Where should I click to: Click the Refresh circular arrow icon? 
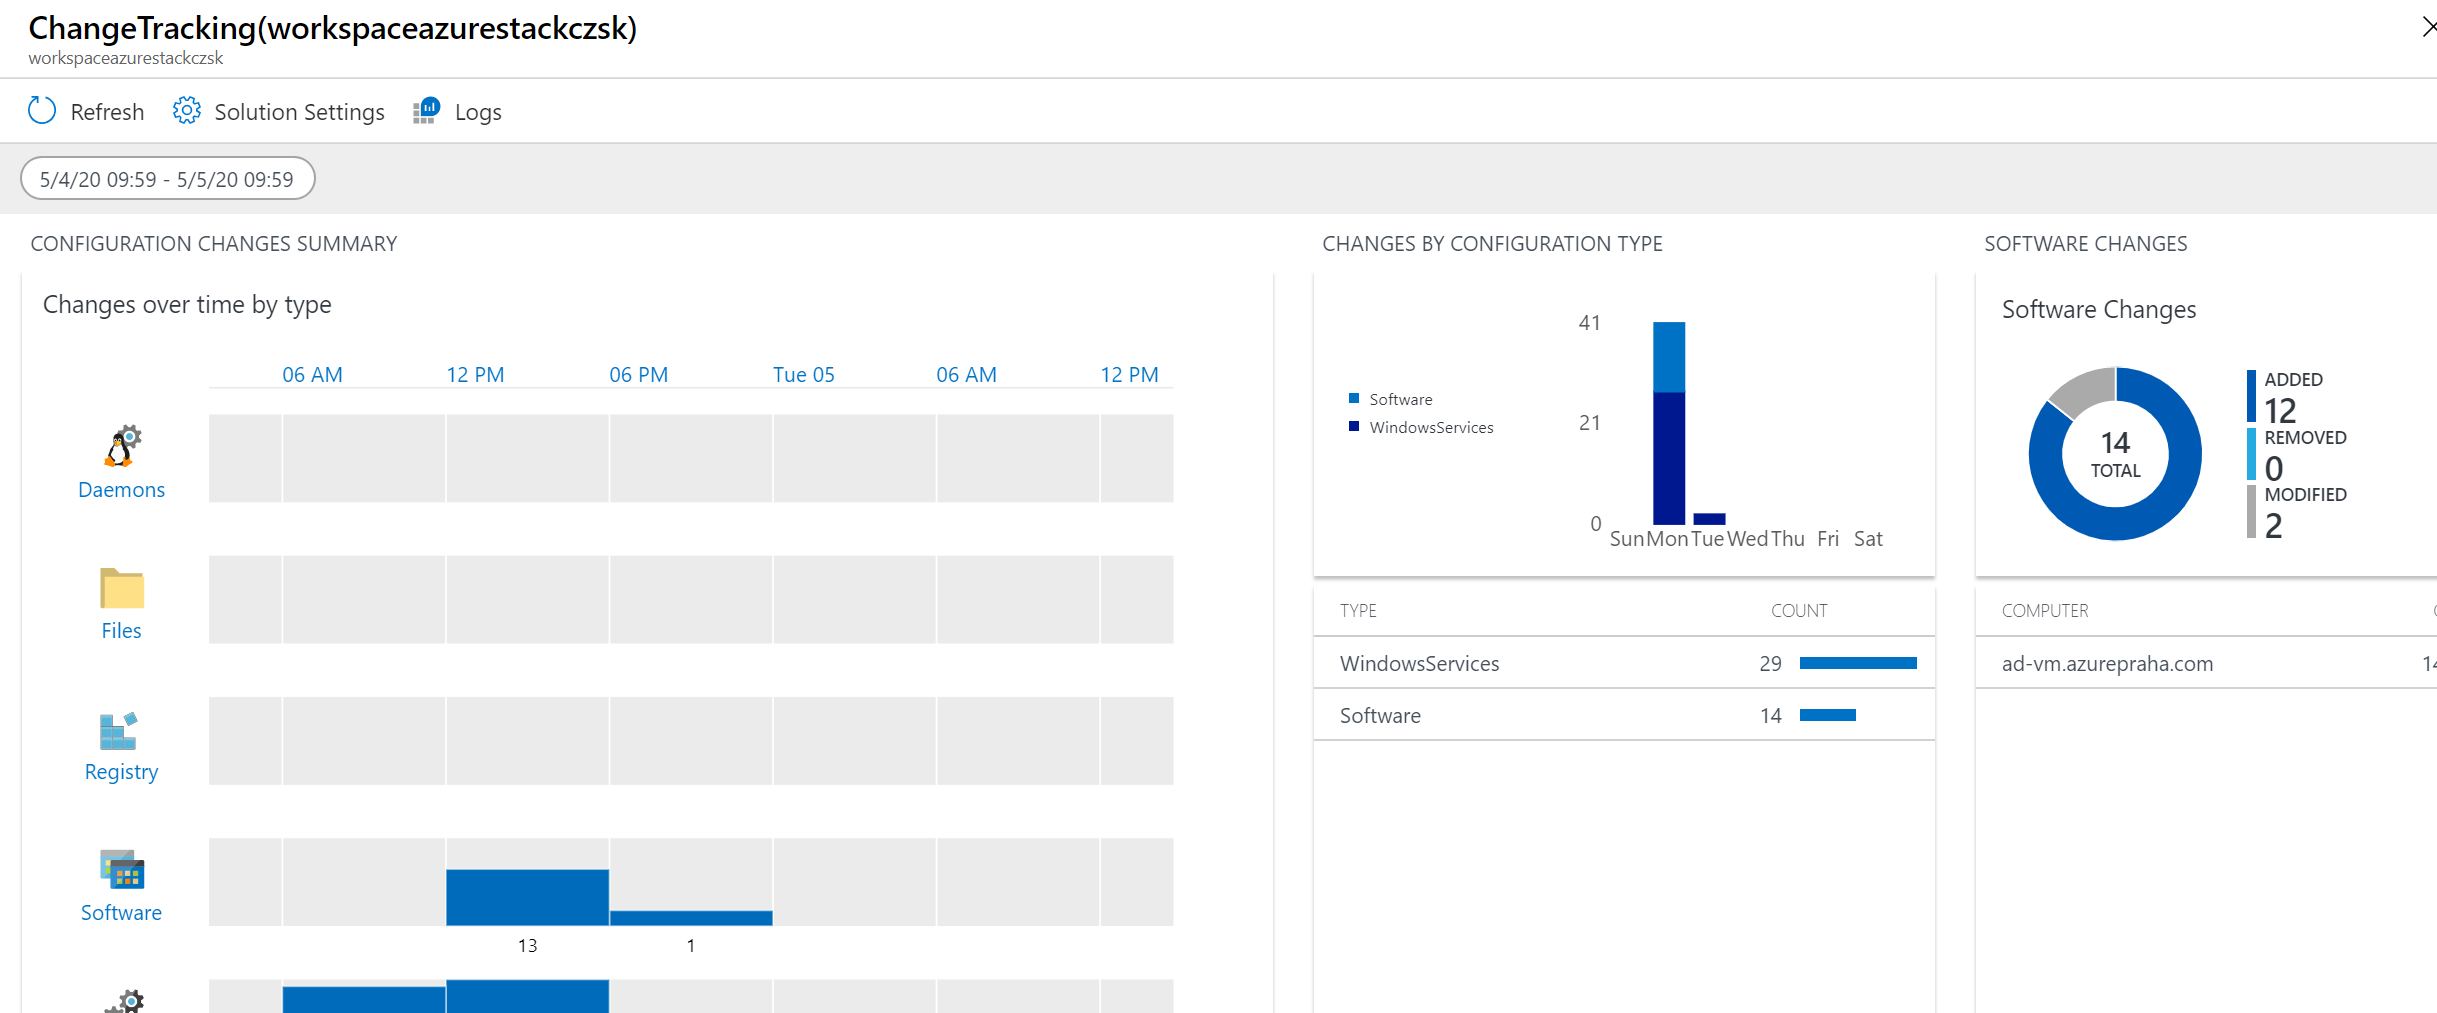pos(42,111)
